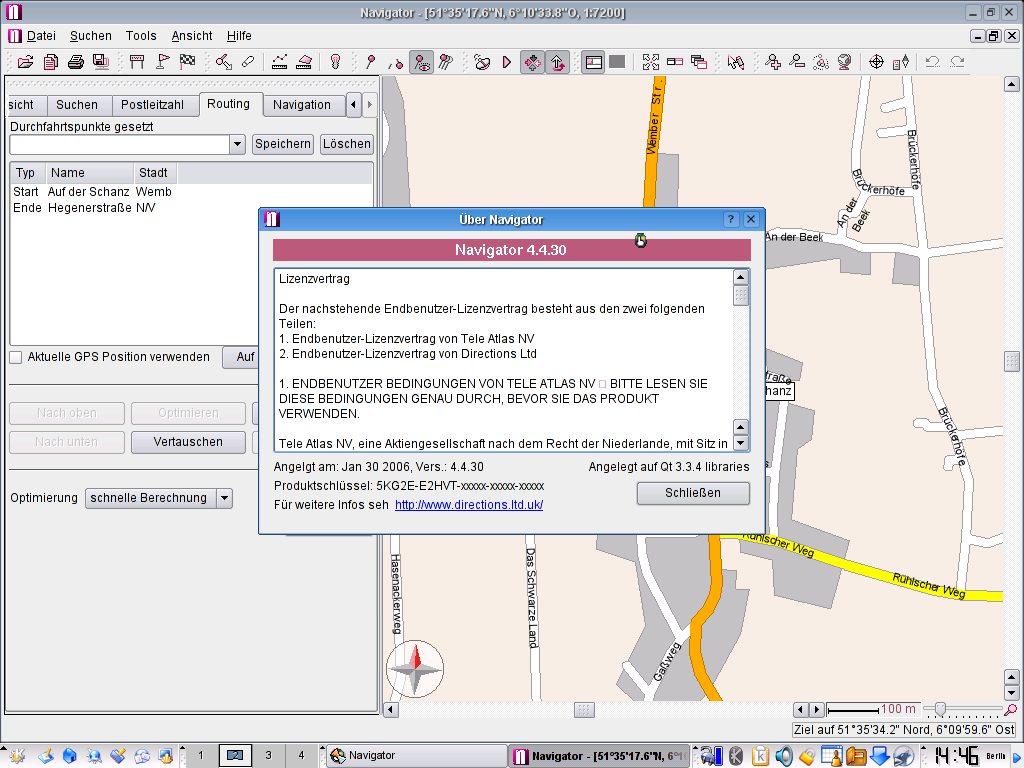
Task: Switch to the Navigation tab
Action: 302,105
